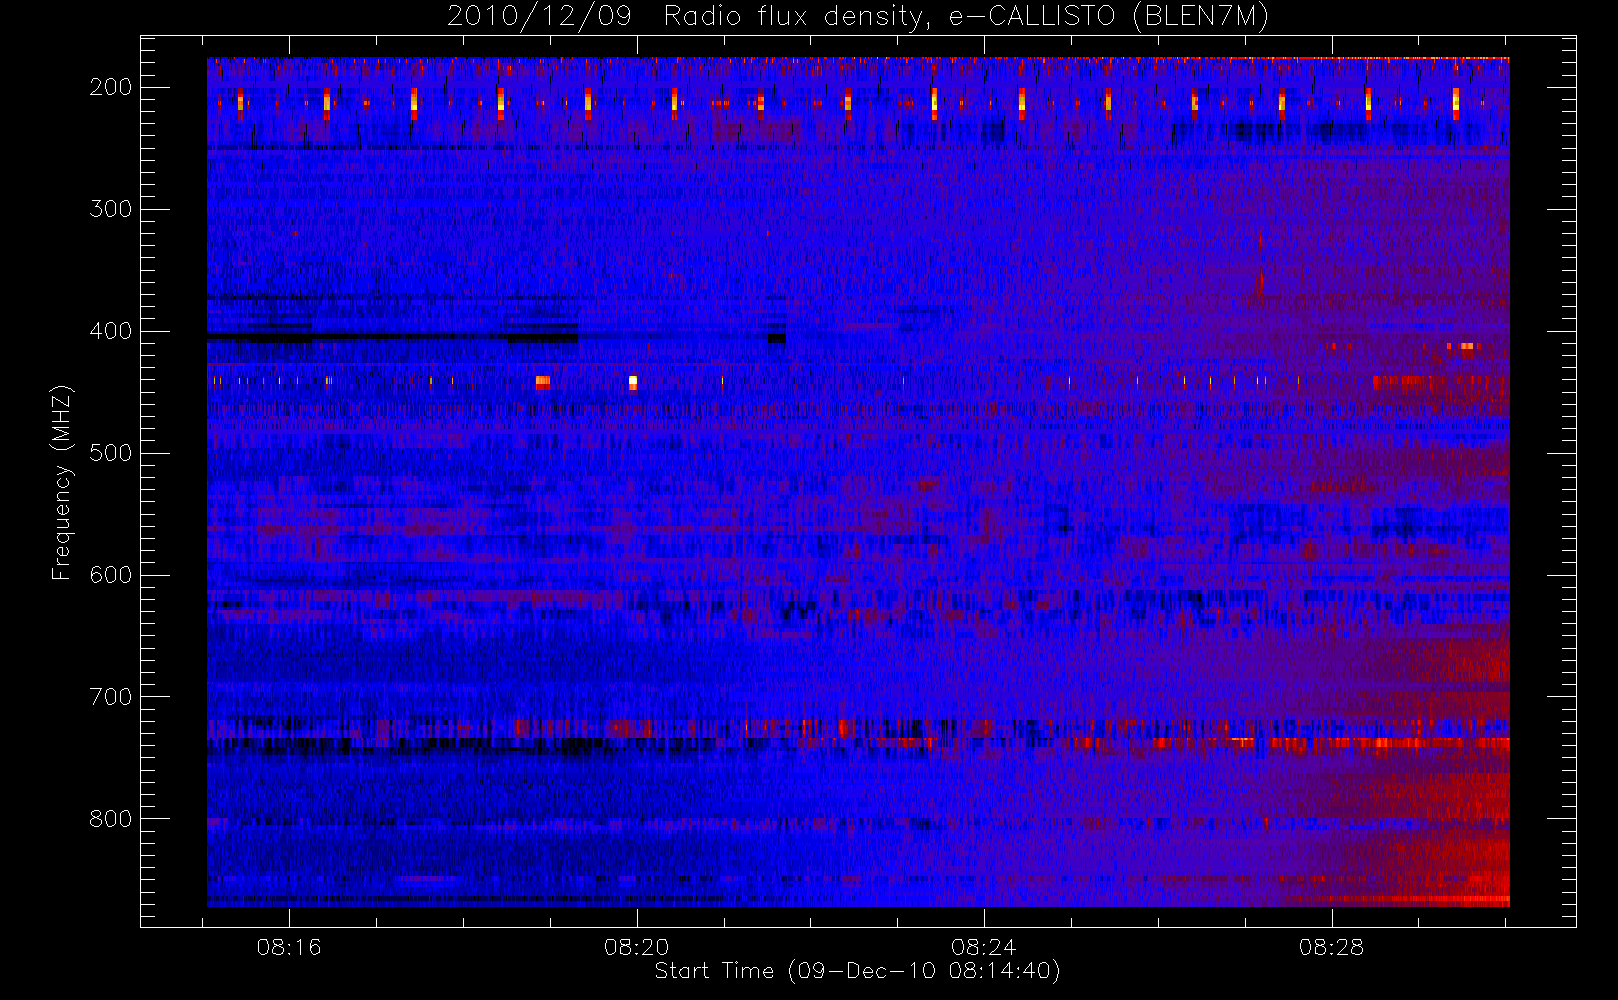
Task: Select the 800 frequency tick label
Action: coord(111,819)
